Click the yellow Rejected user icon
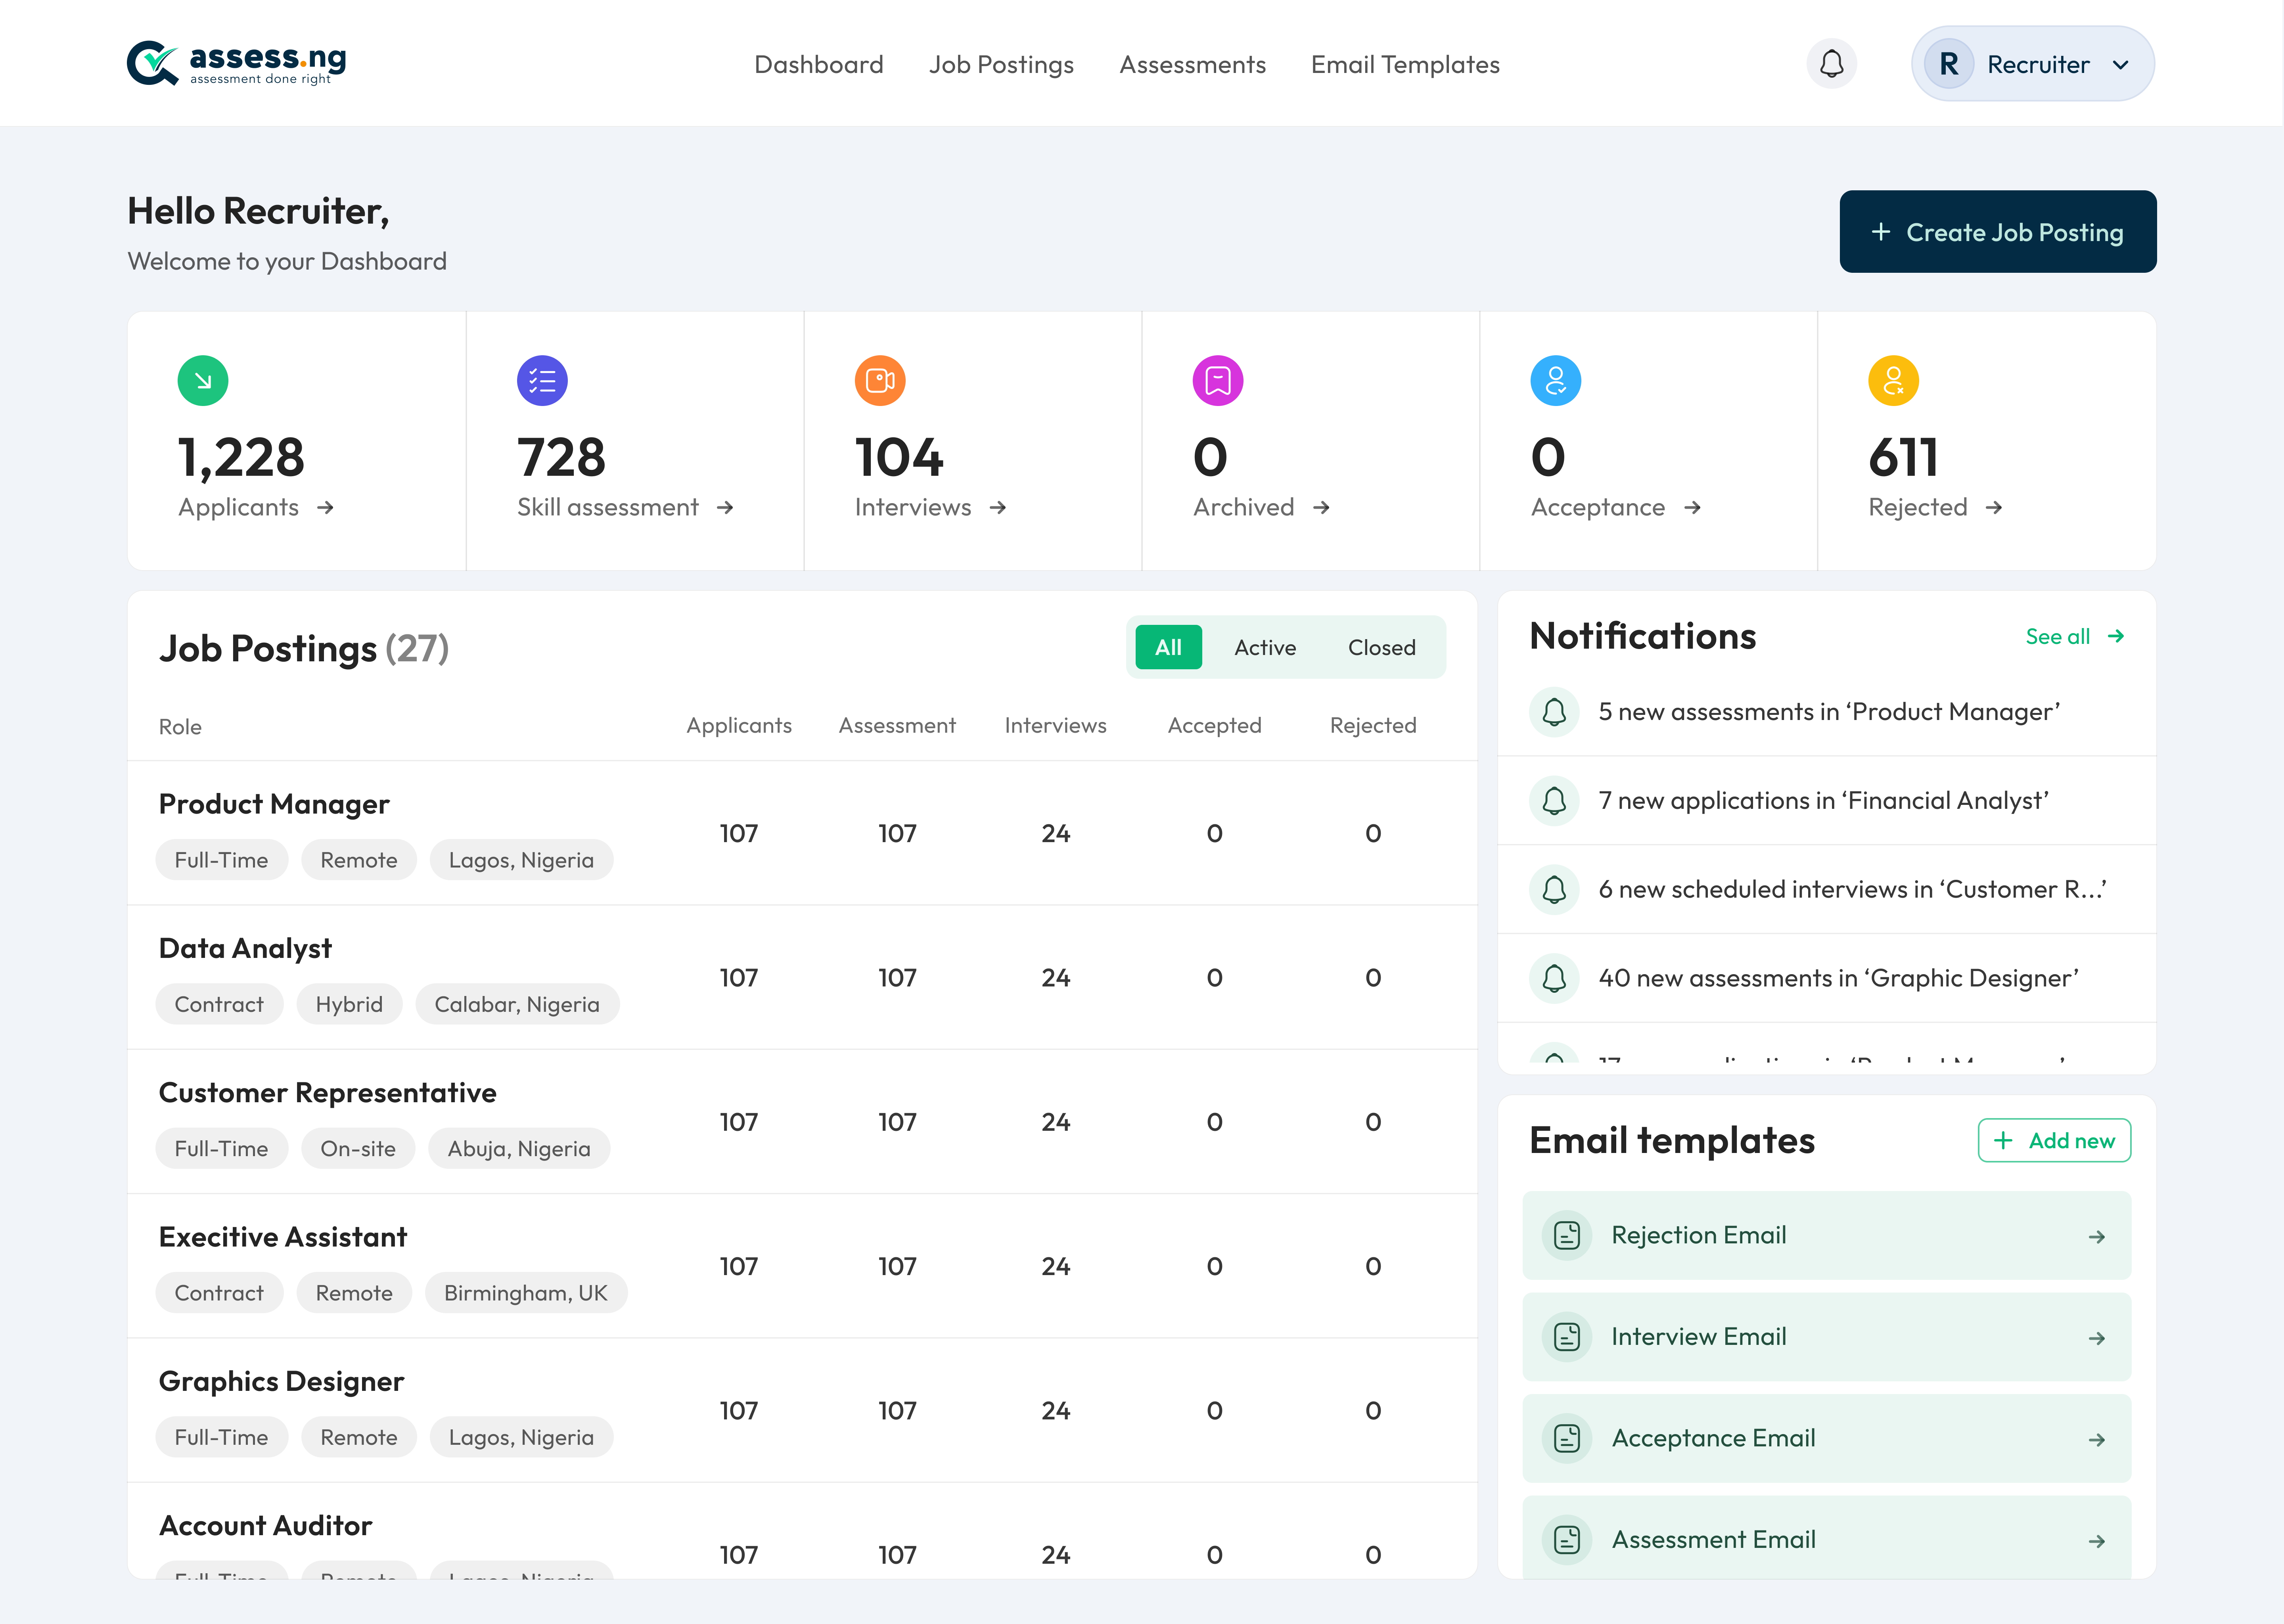 point(1894,381)
